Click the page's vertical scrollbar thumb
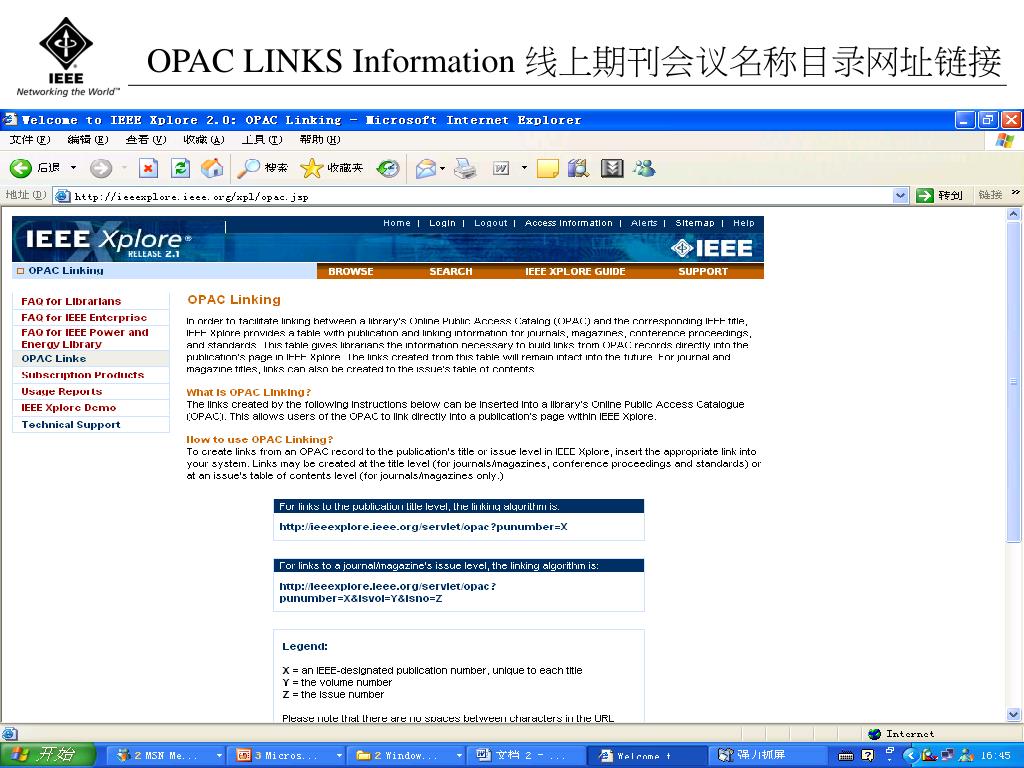Screen dimensions: 1024x768 [x=1013, y=381]
